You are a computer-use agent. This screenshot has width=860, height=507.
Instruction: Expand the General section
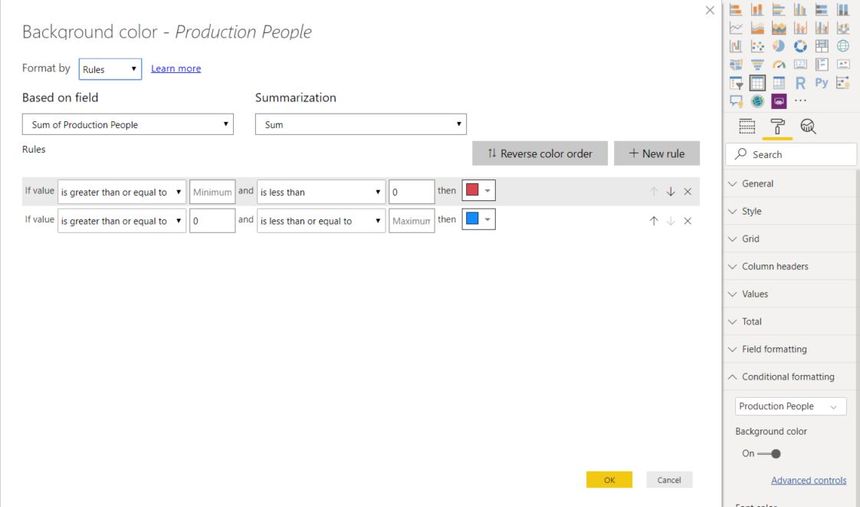(790, 184)
